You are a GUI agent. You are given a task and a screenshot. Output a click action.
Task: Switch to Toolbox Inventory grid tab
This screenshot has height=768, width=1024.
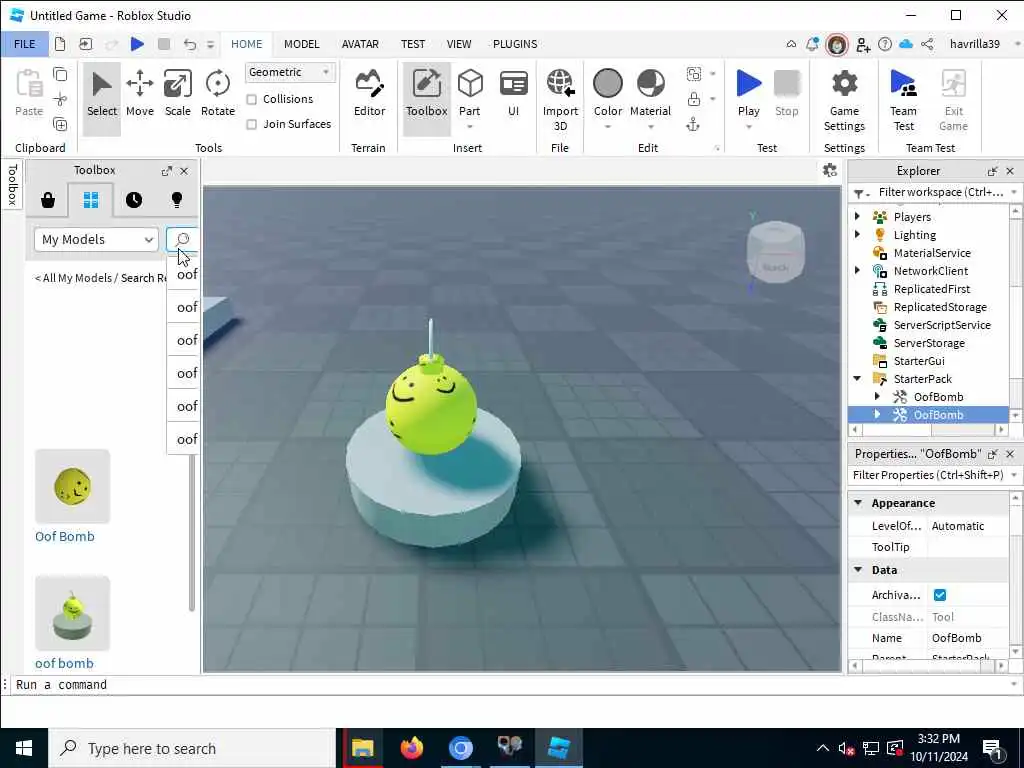pos(91,200)
